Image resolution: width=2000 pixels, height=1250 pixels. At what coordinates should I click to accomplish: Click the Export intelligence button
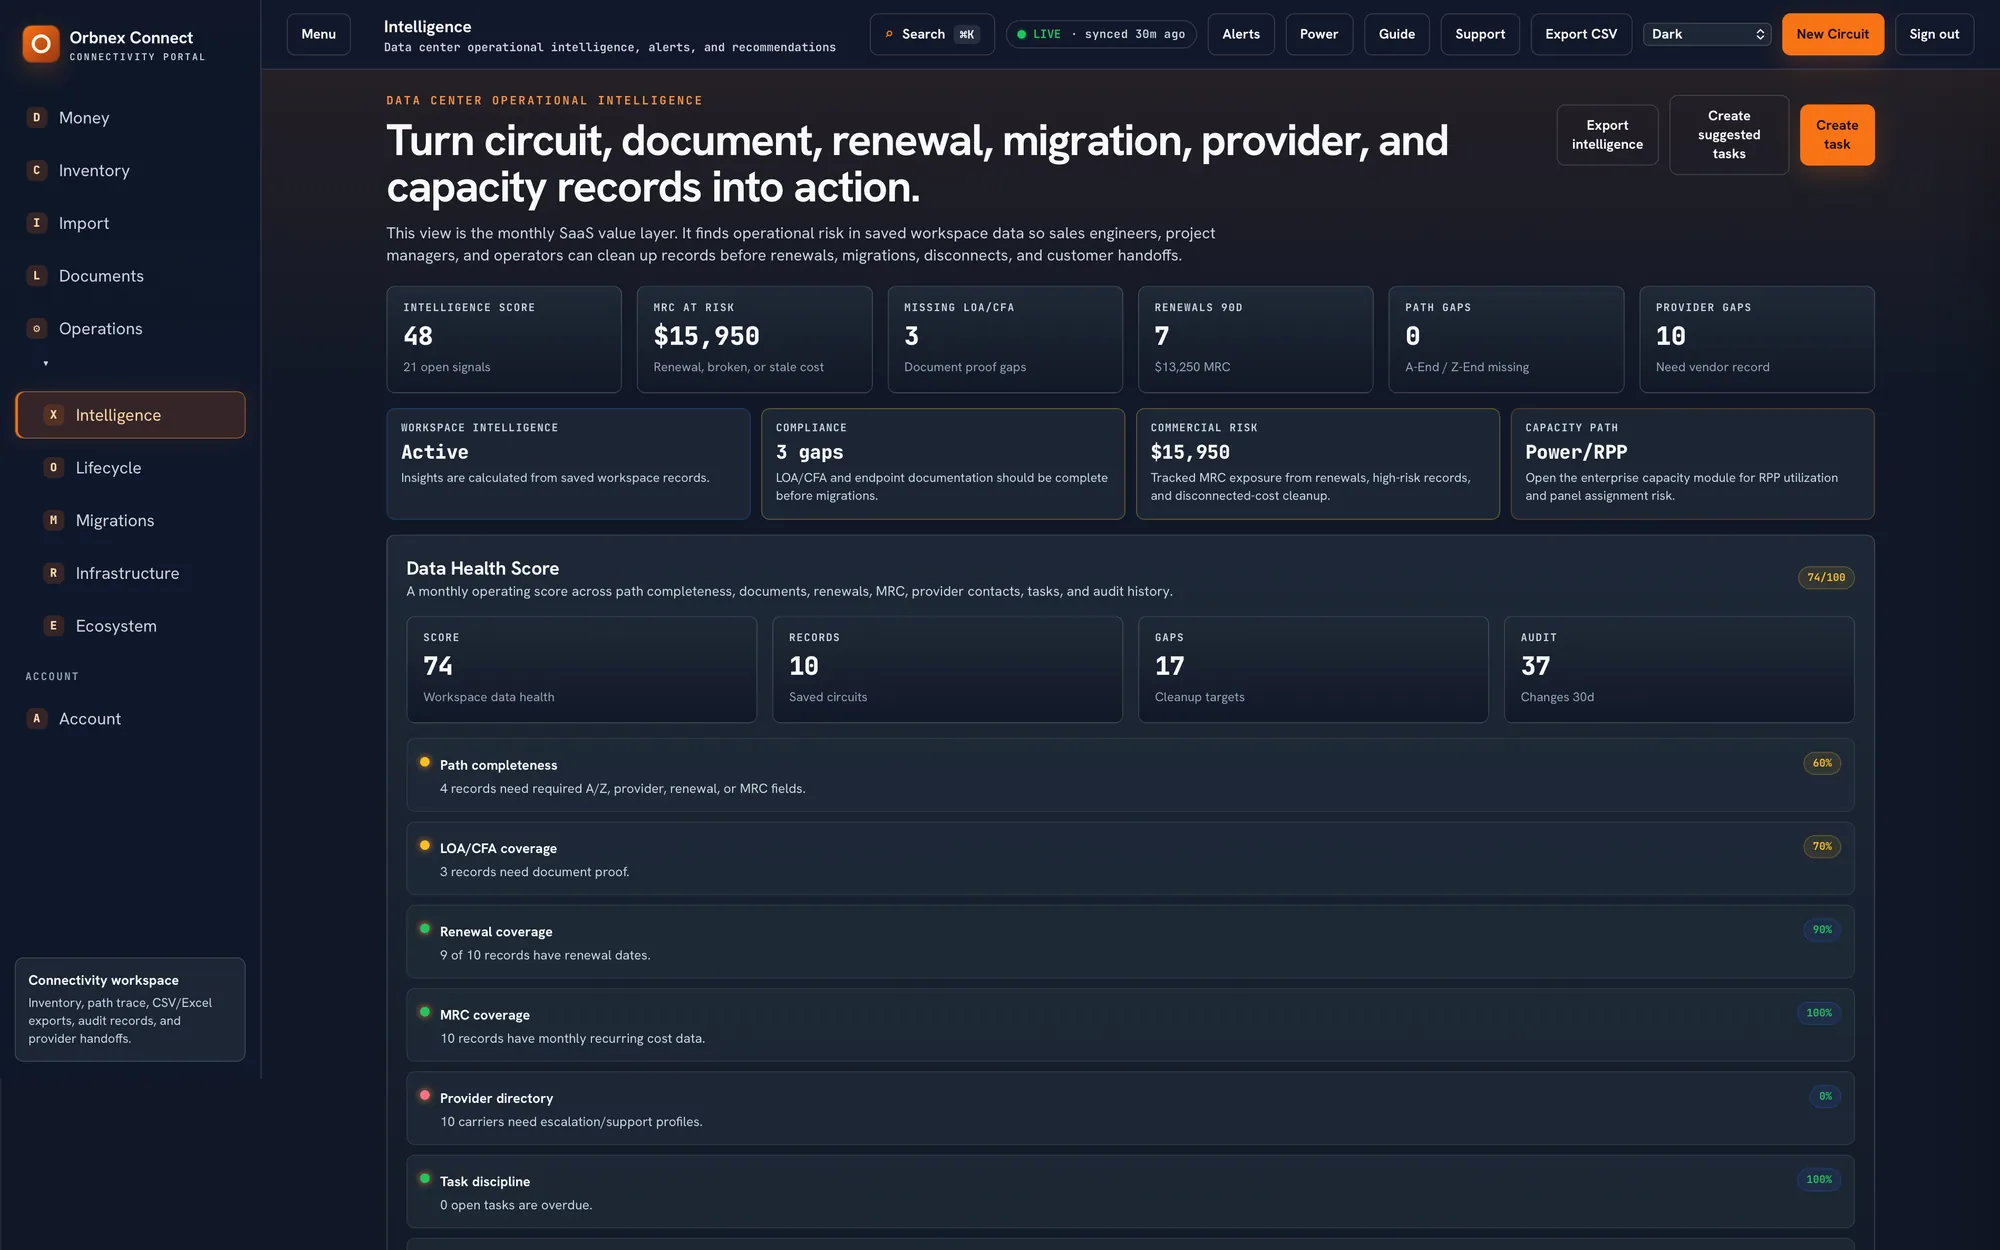pyautogui.click(x=1607, y=135)
